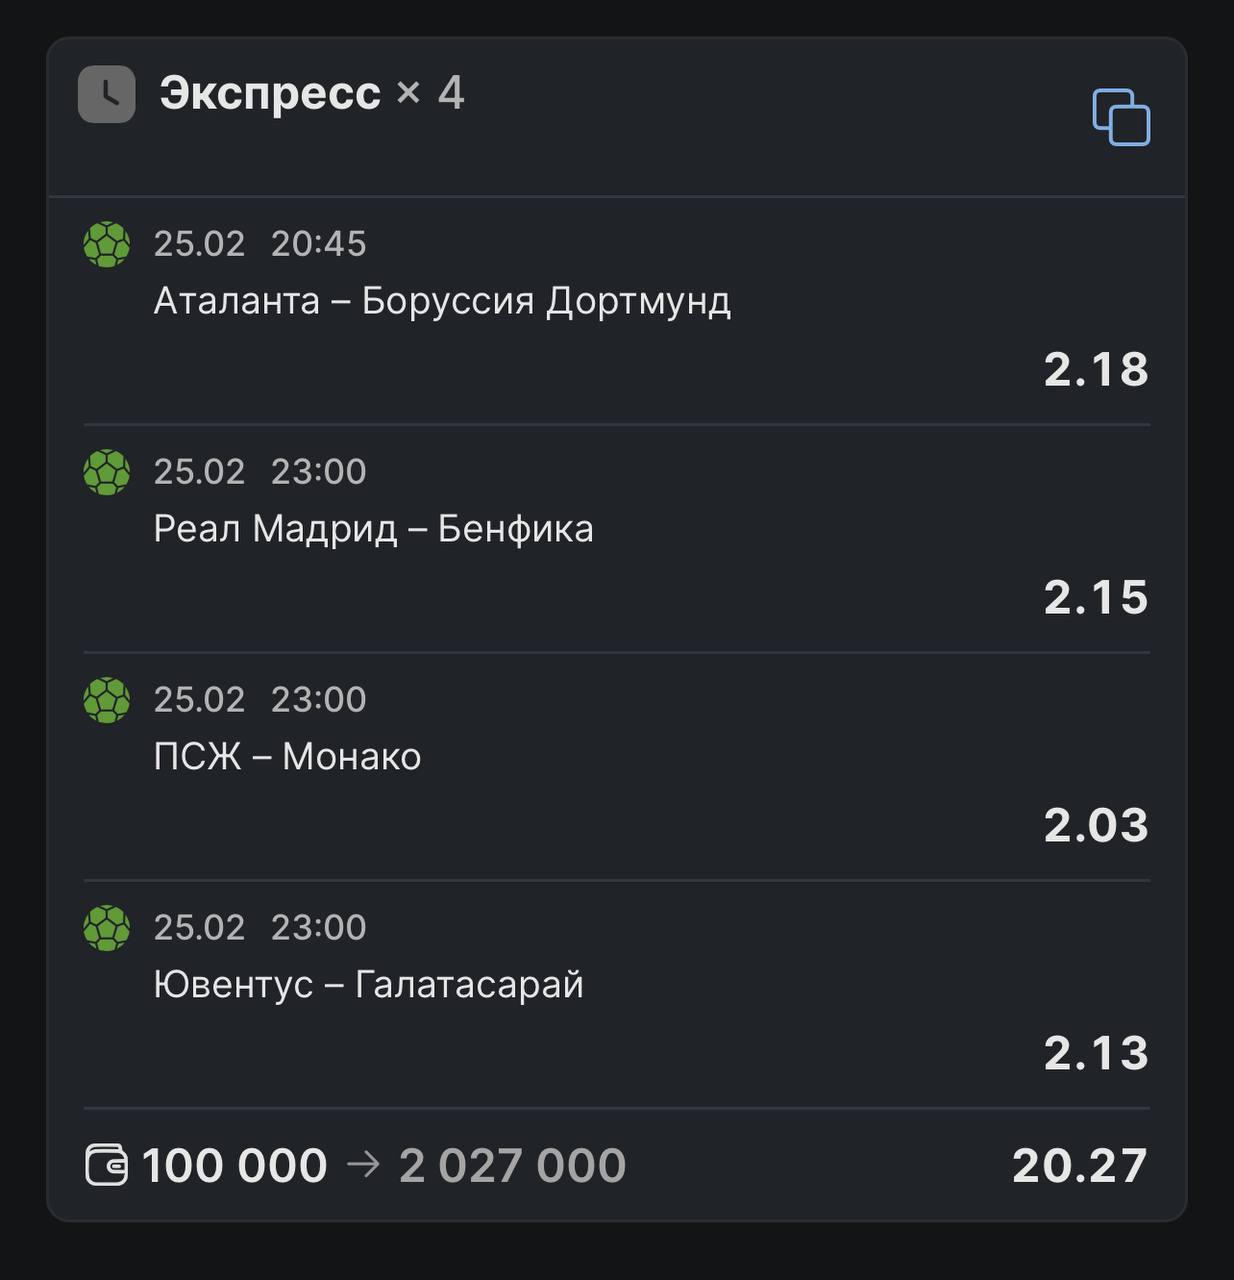
Task: Open the Реал Мадрид – Бенфика match
Action: pos(373,529)
